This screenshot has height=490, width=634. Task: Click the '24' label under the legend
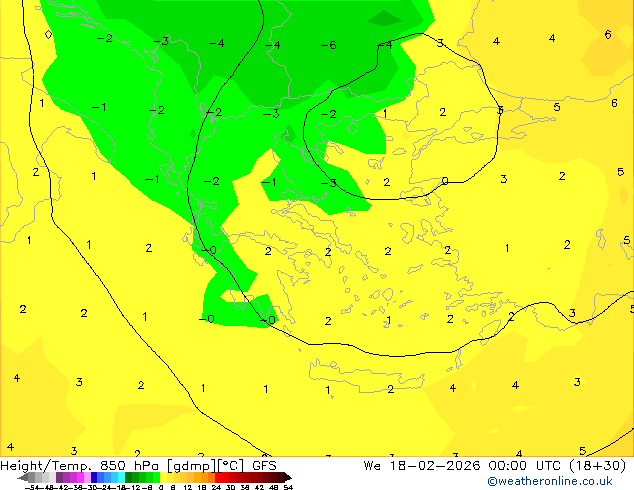point(216,488)
